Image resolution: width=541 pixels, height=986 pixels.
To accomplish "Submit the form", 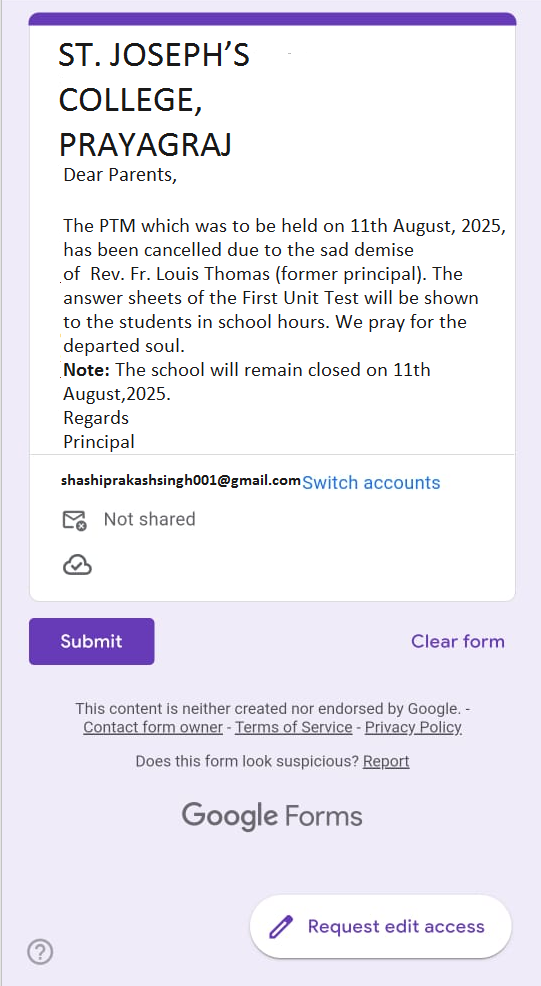I will 92,641.
